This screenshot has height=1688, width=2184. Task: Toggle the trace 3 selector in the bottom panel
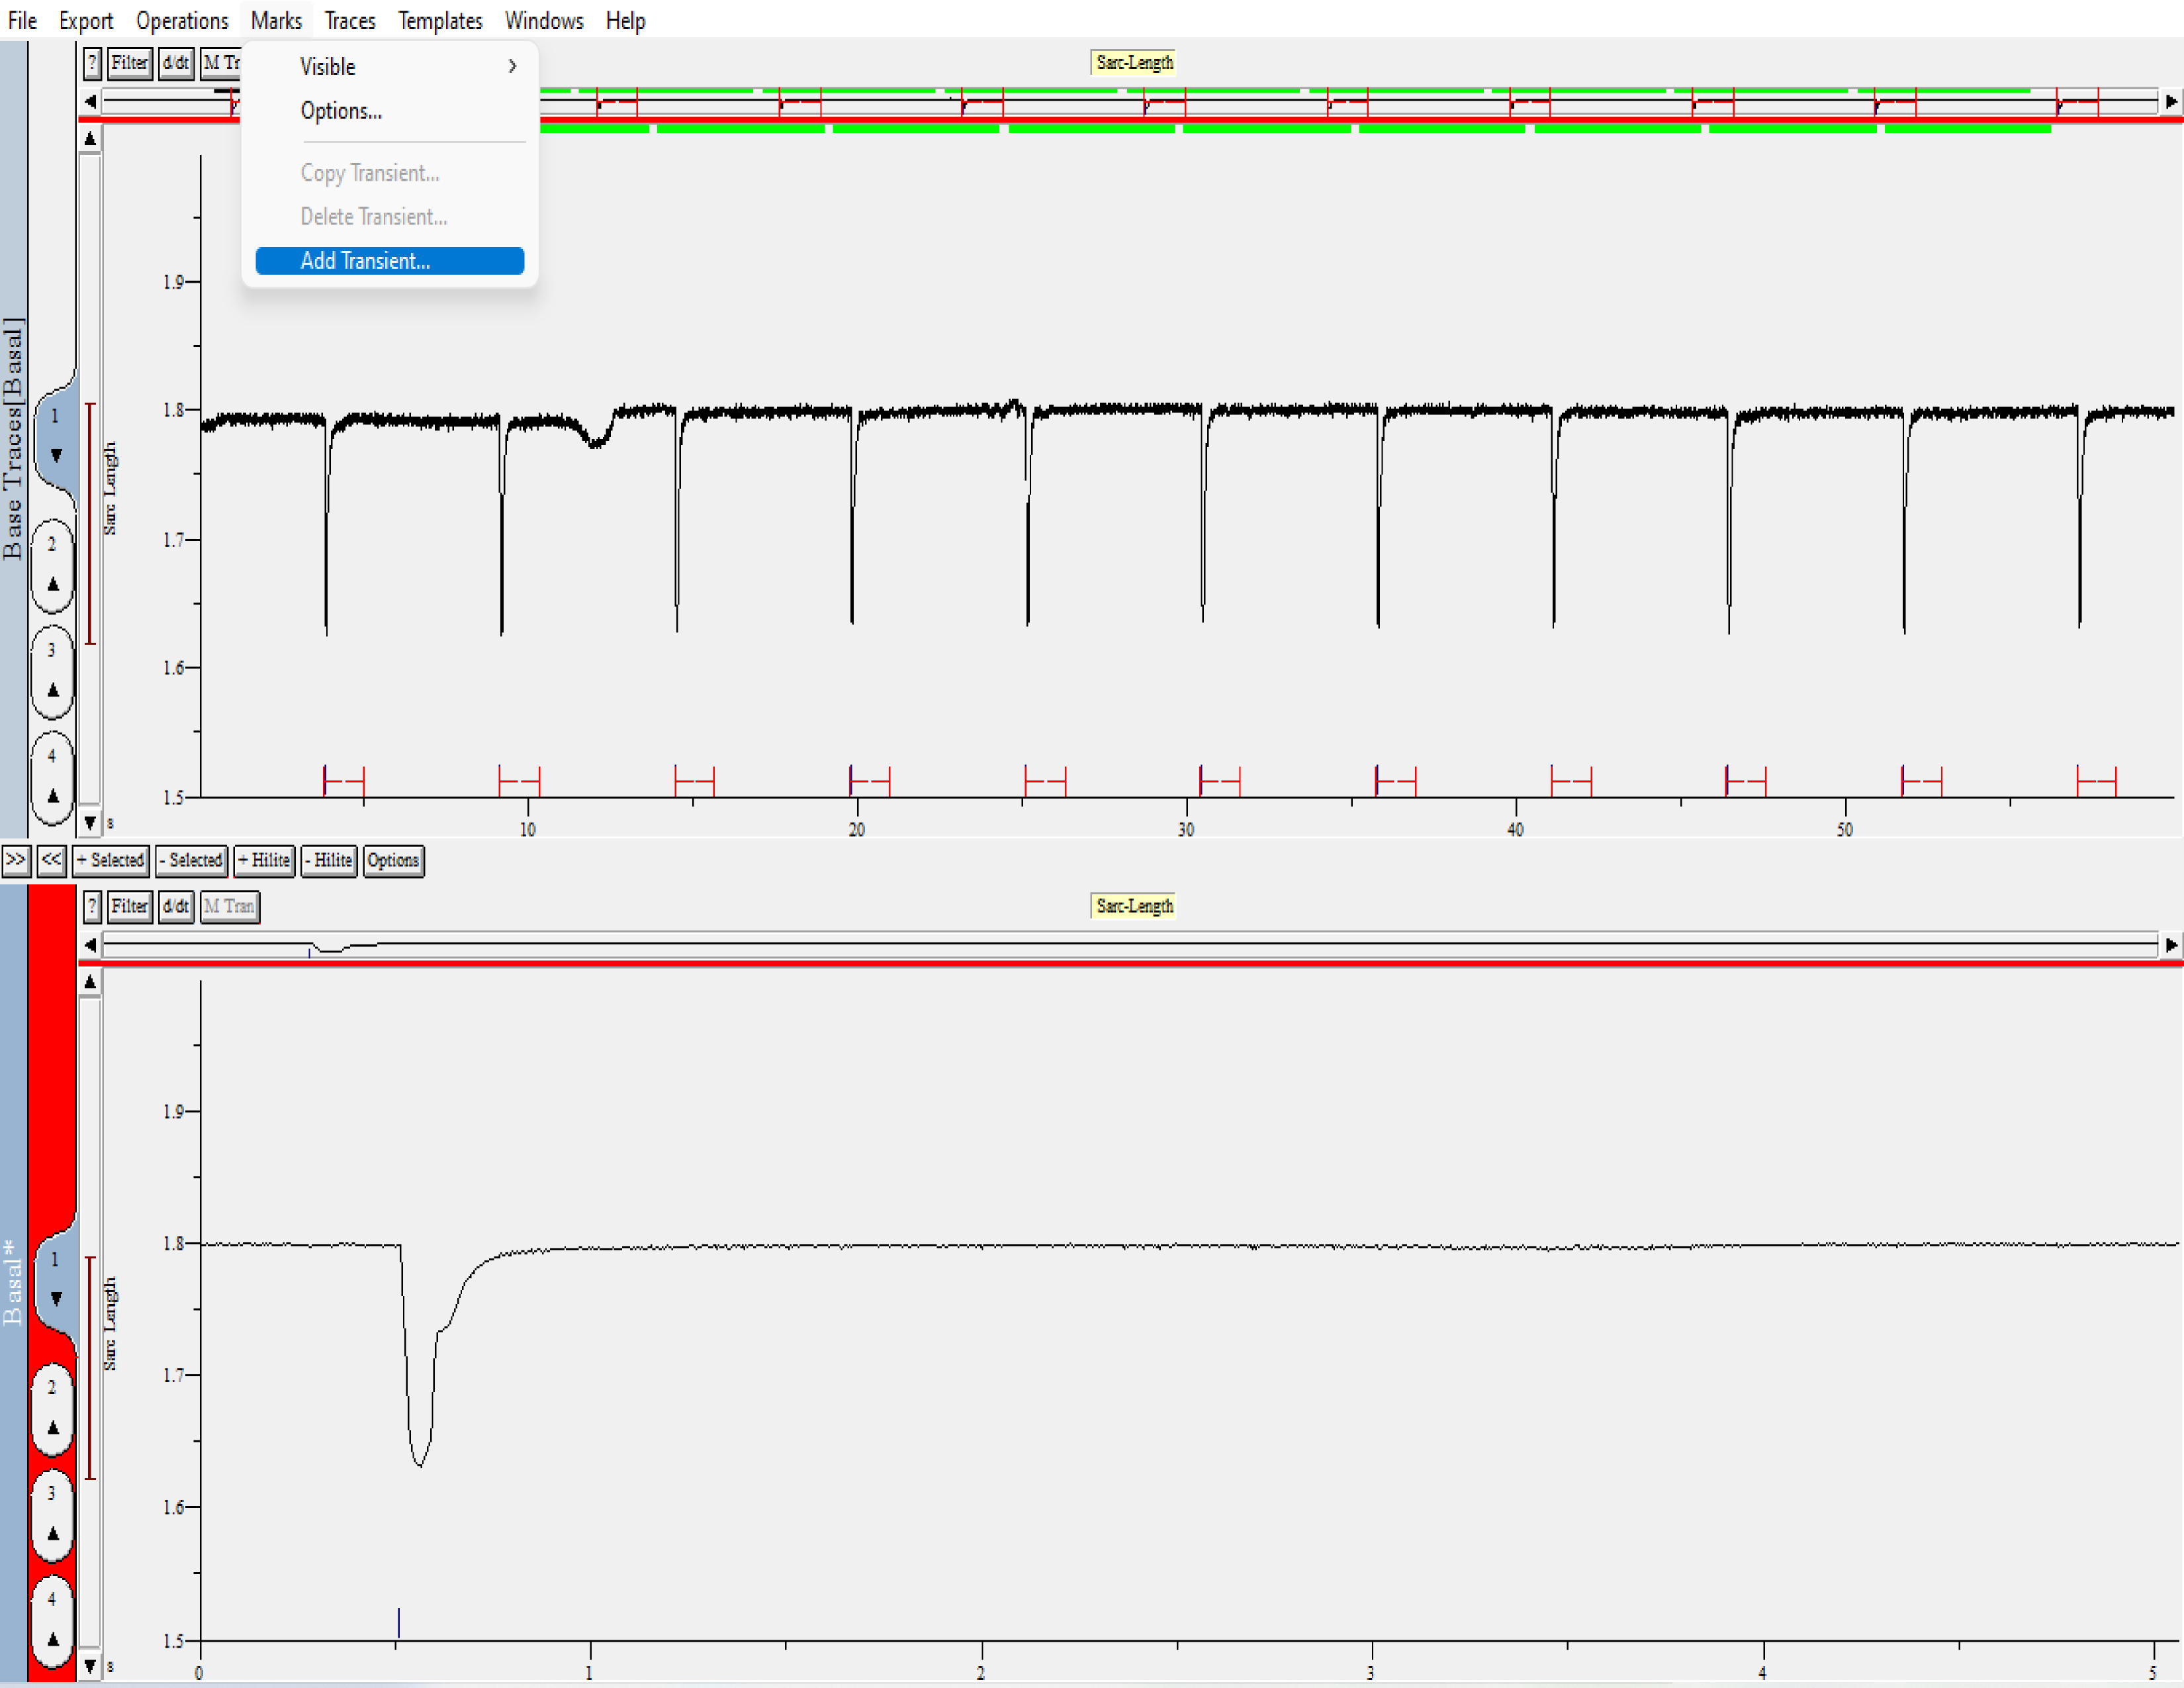(53, 1514)
